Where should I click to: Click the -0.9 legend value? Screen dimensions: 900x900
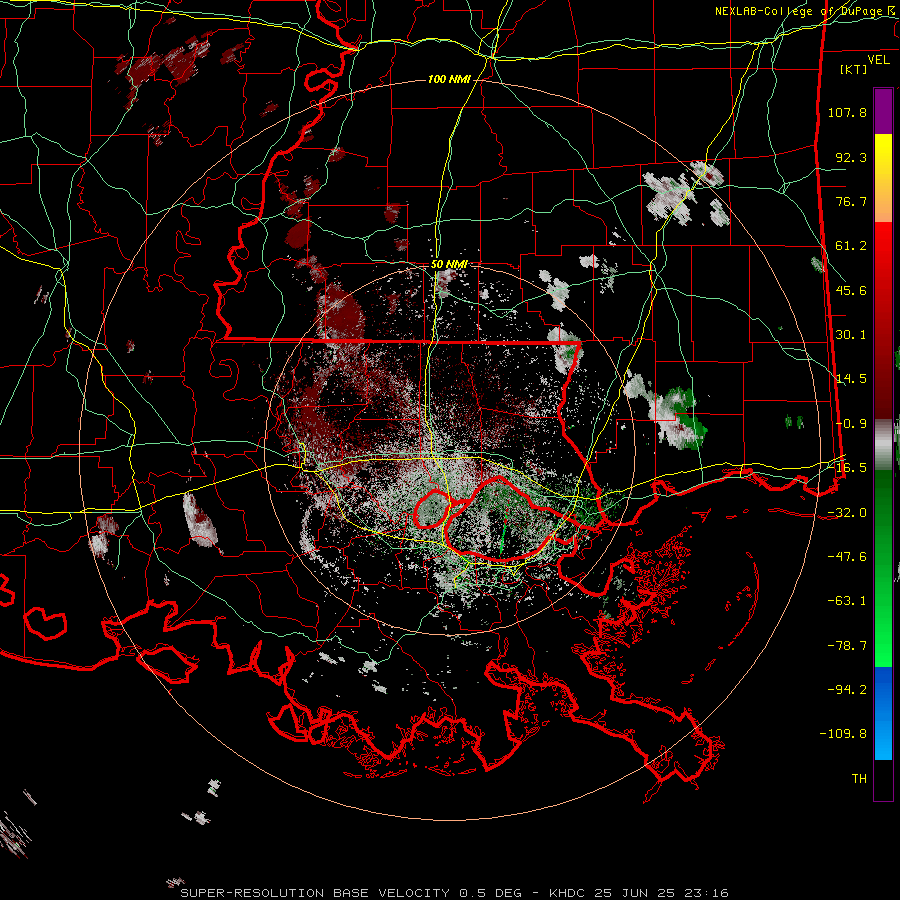pyautogui.click(x=851, y=424)
